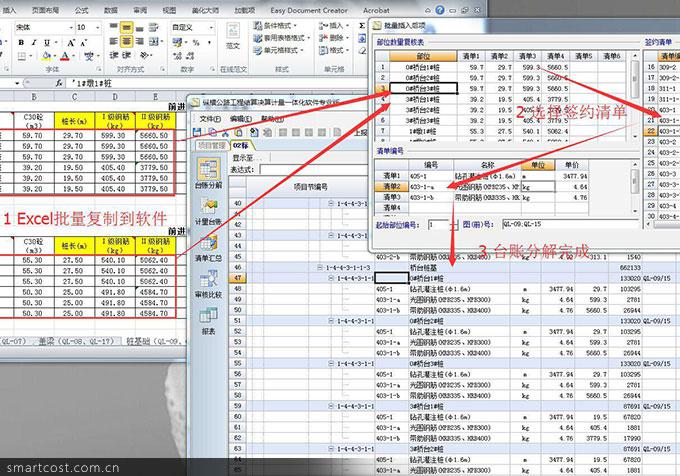Click the save disk toolbar icon
This screenshot has width=680, height=476.
197,132
